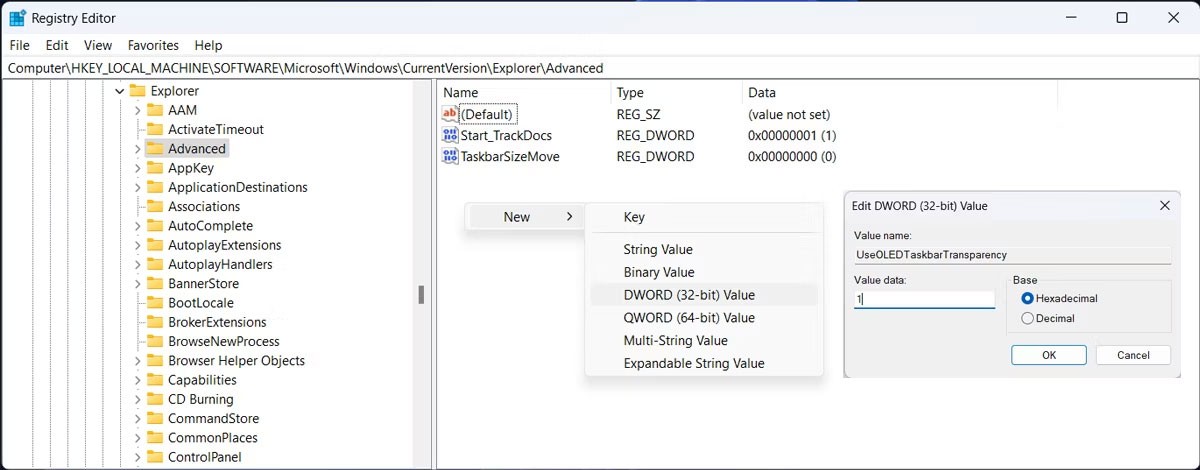Click the Value data input field
The height and width of the screenshot is (470, 1200).
point(924,299)
